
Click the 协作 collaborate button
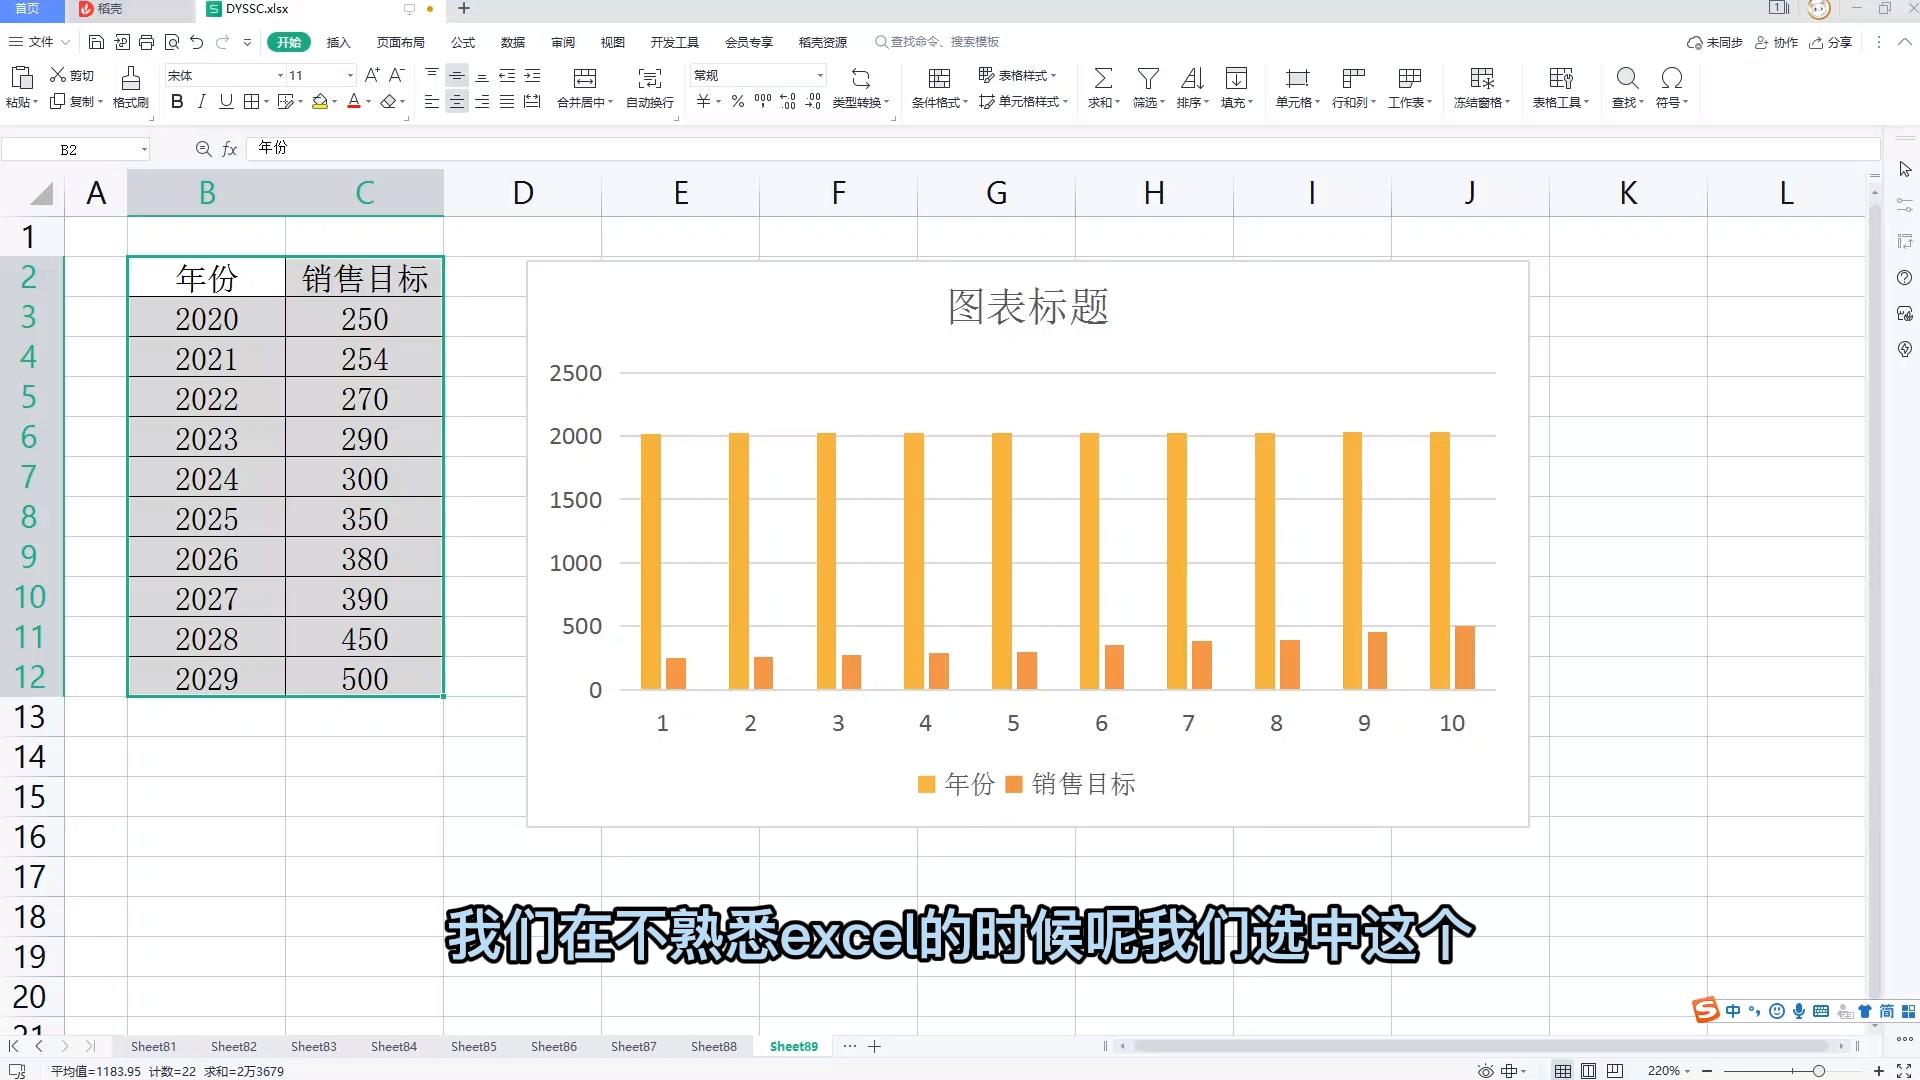point(1777,42)
